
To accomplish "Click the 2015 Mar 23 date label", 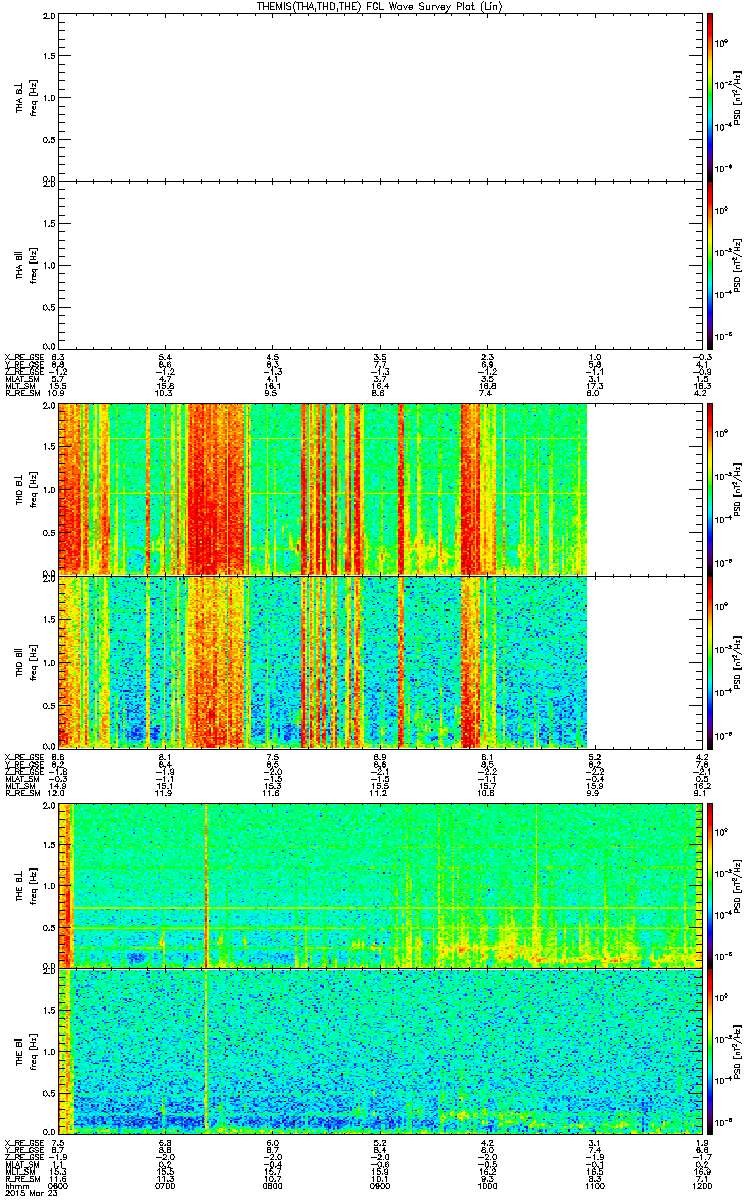I will pos(26,1195).
